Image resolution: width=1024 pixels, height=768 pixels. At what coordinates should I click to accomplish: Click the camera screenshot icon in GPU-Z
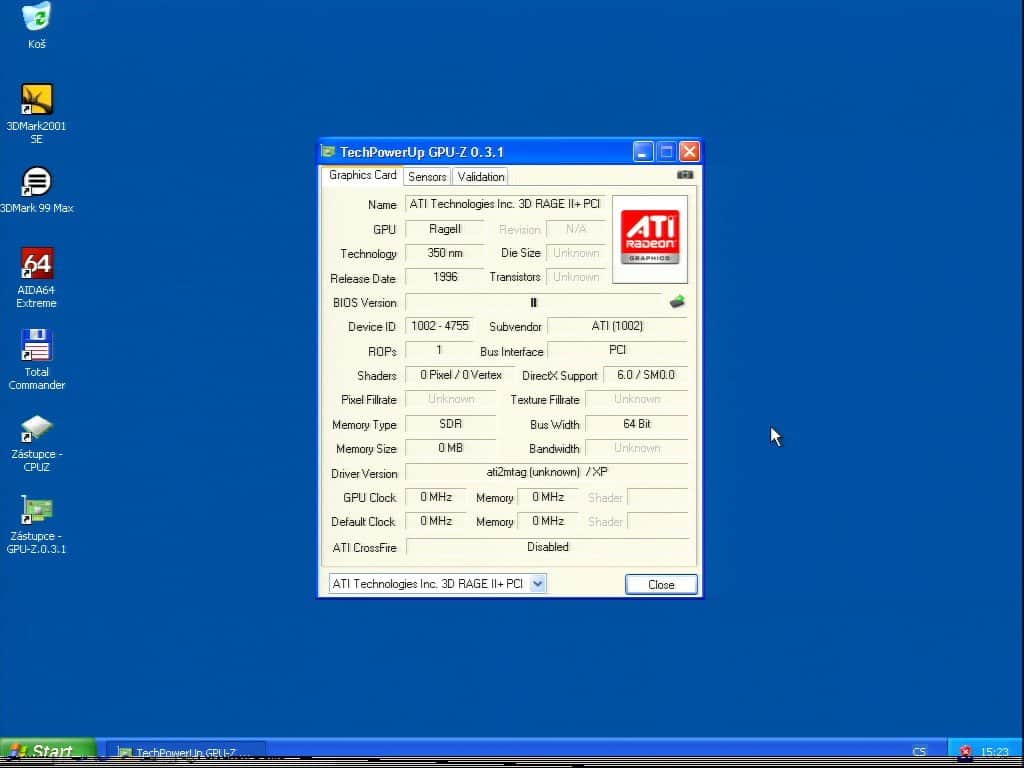click(x=685, y=175)
